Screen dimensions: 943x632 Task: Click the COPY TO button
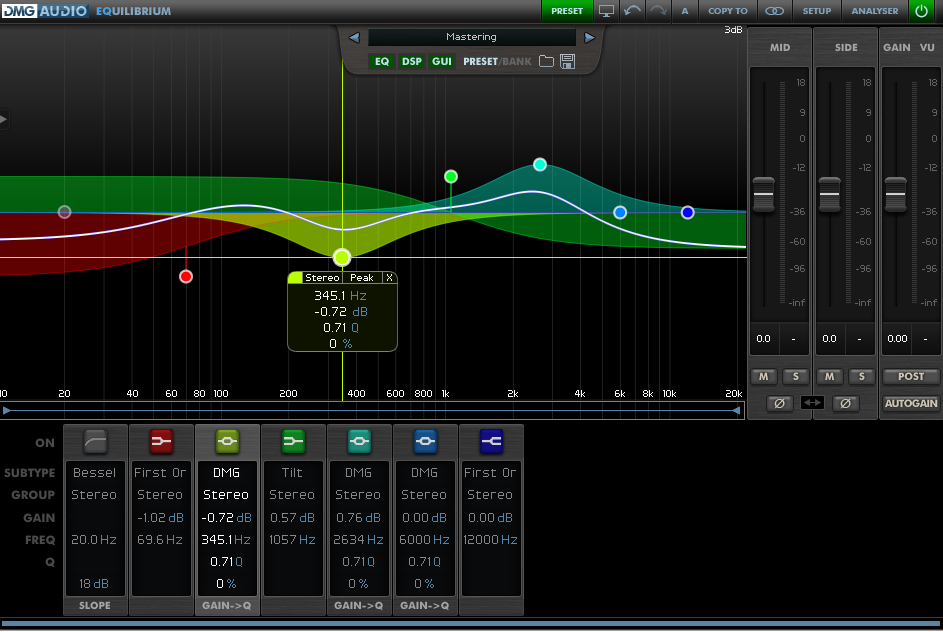(x=727, y=11)
